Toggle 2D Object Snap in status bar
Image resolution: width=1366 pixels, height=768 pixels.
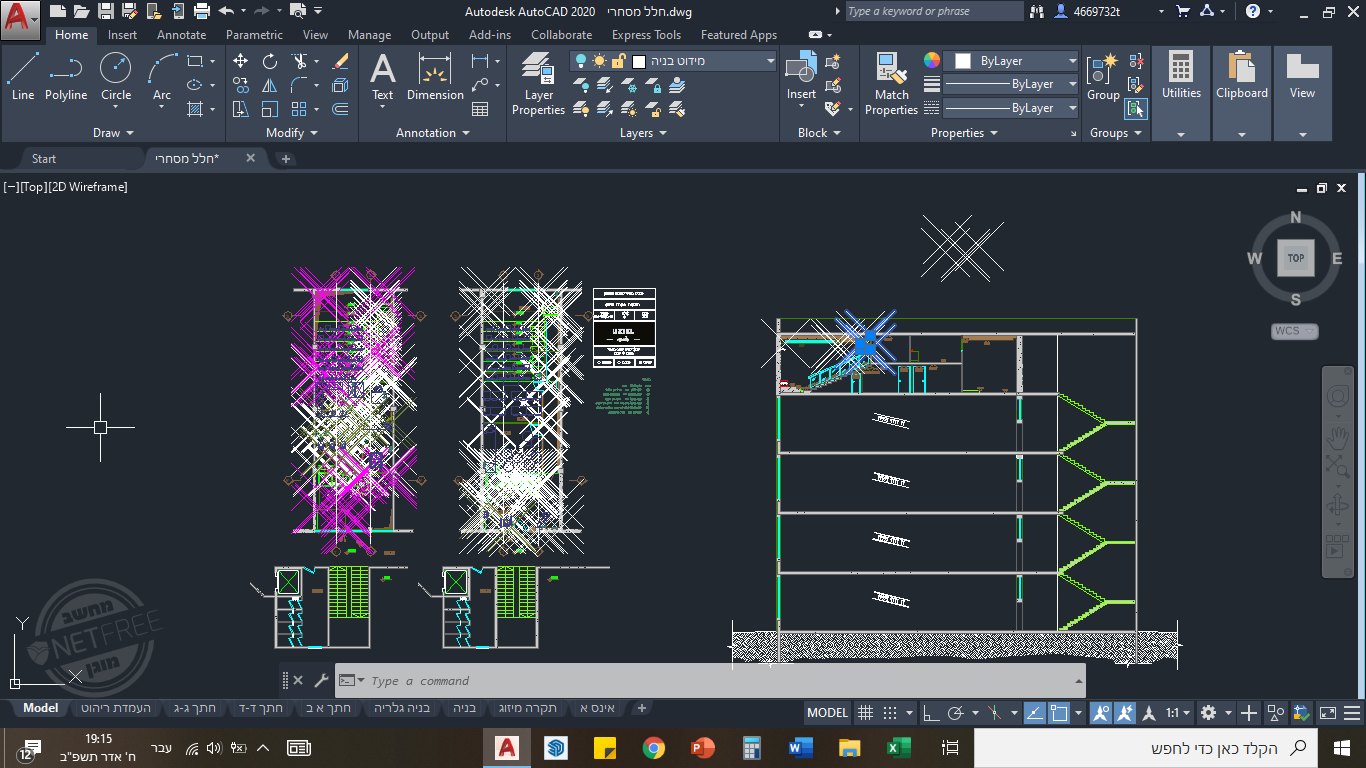pyautogui.click(x=1059, y=713)
